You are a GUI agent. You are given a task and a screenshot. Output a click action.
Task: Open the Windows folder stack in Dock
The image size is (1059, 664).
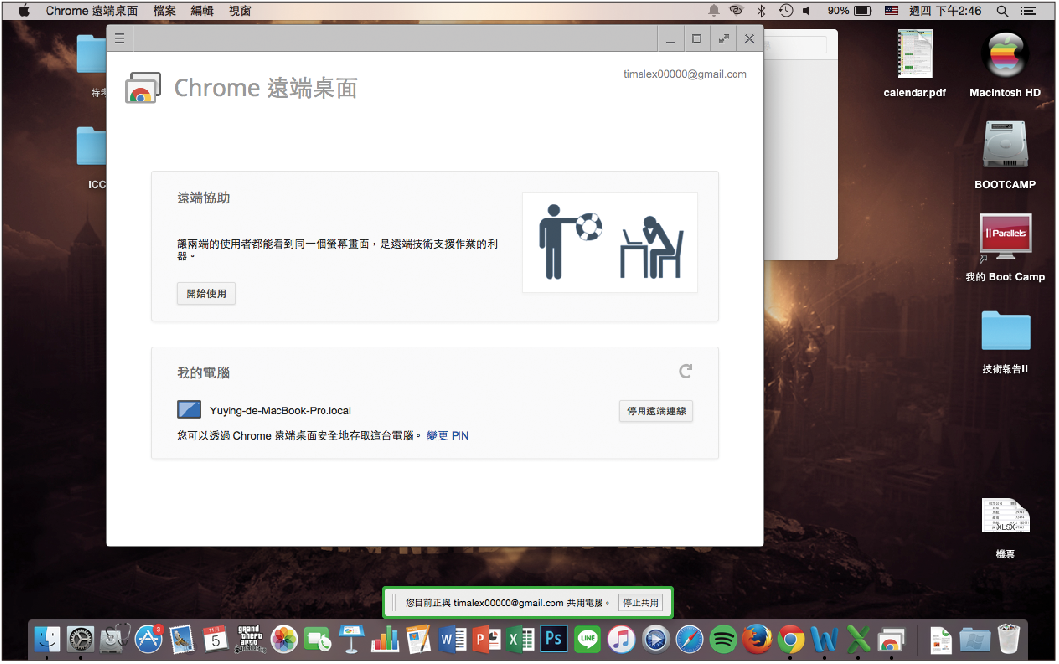point(974,639)
